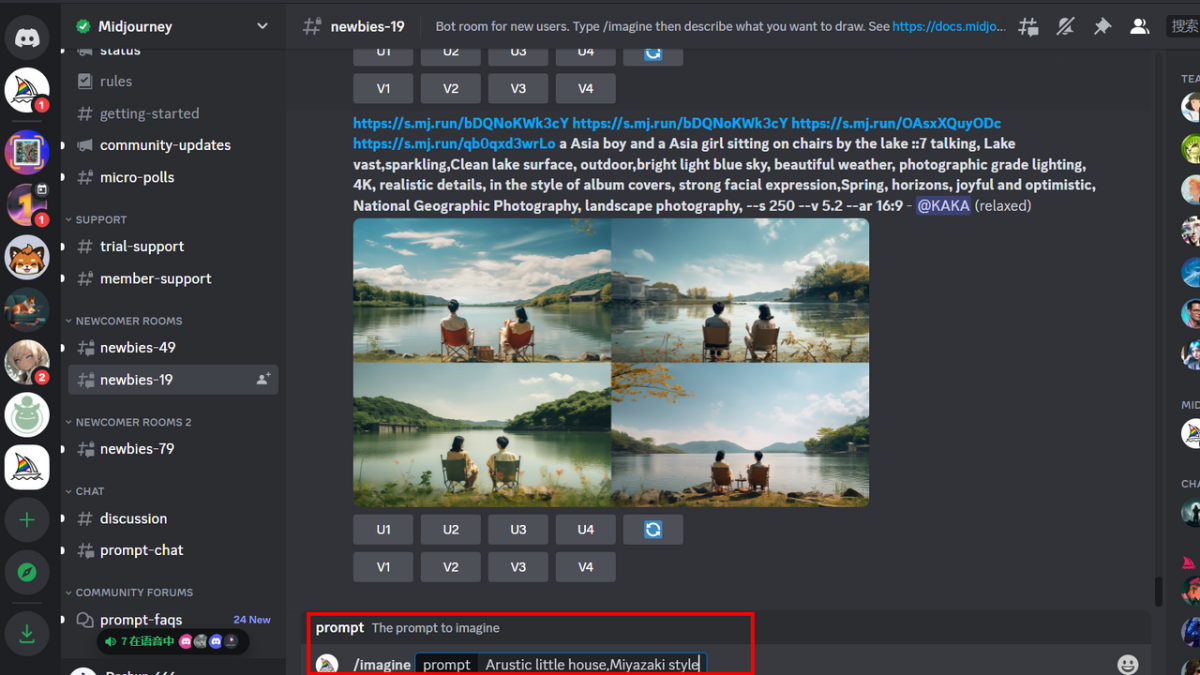This screenshot has height=675, width=1200.
Task: Click the create invite icon on newbies-19
Action: (263, 379)
